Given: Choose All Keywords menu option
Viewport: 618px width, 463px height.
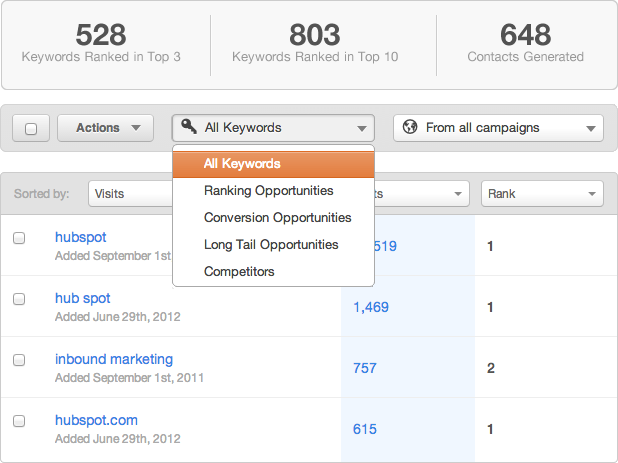Looking at the screenshot, I should coord(273,164).
